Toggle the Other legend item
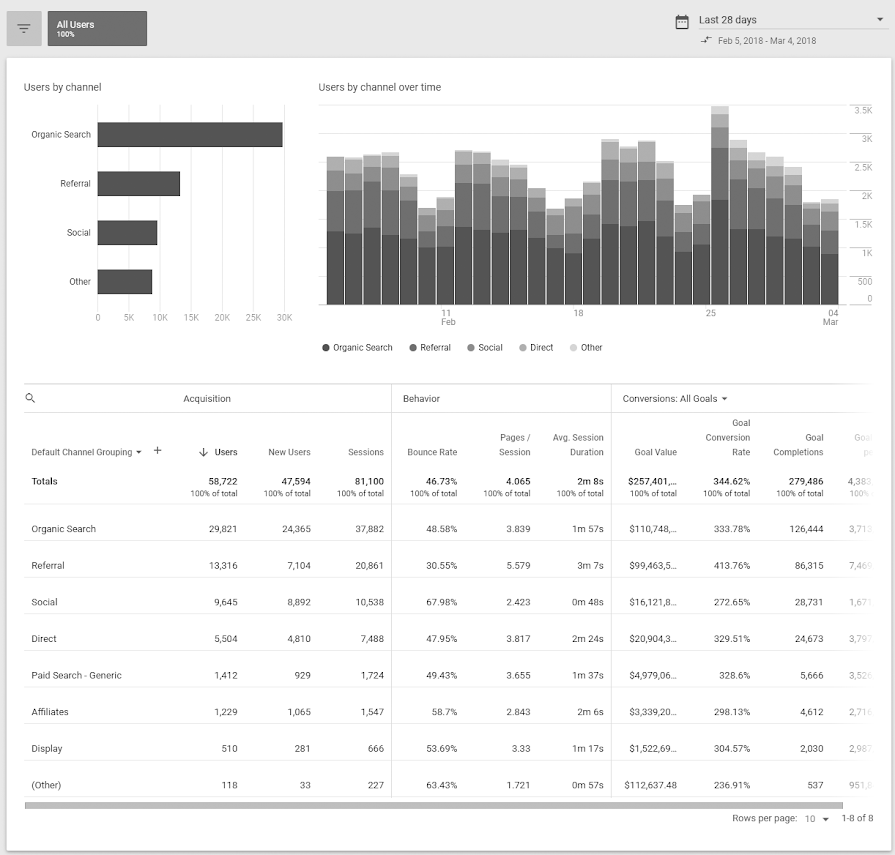 point(586,348)
